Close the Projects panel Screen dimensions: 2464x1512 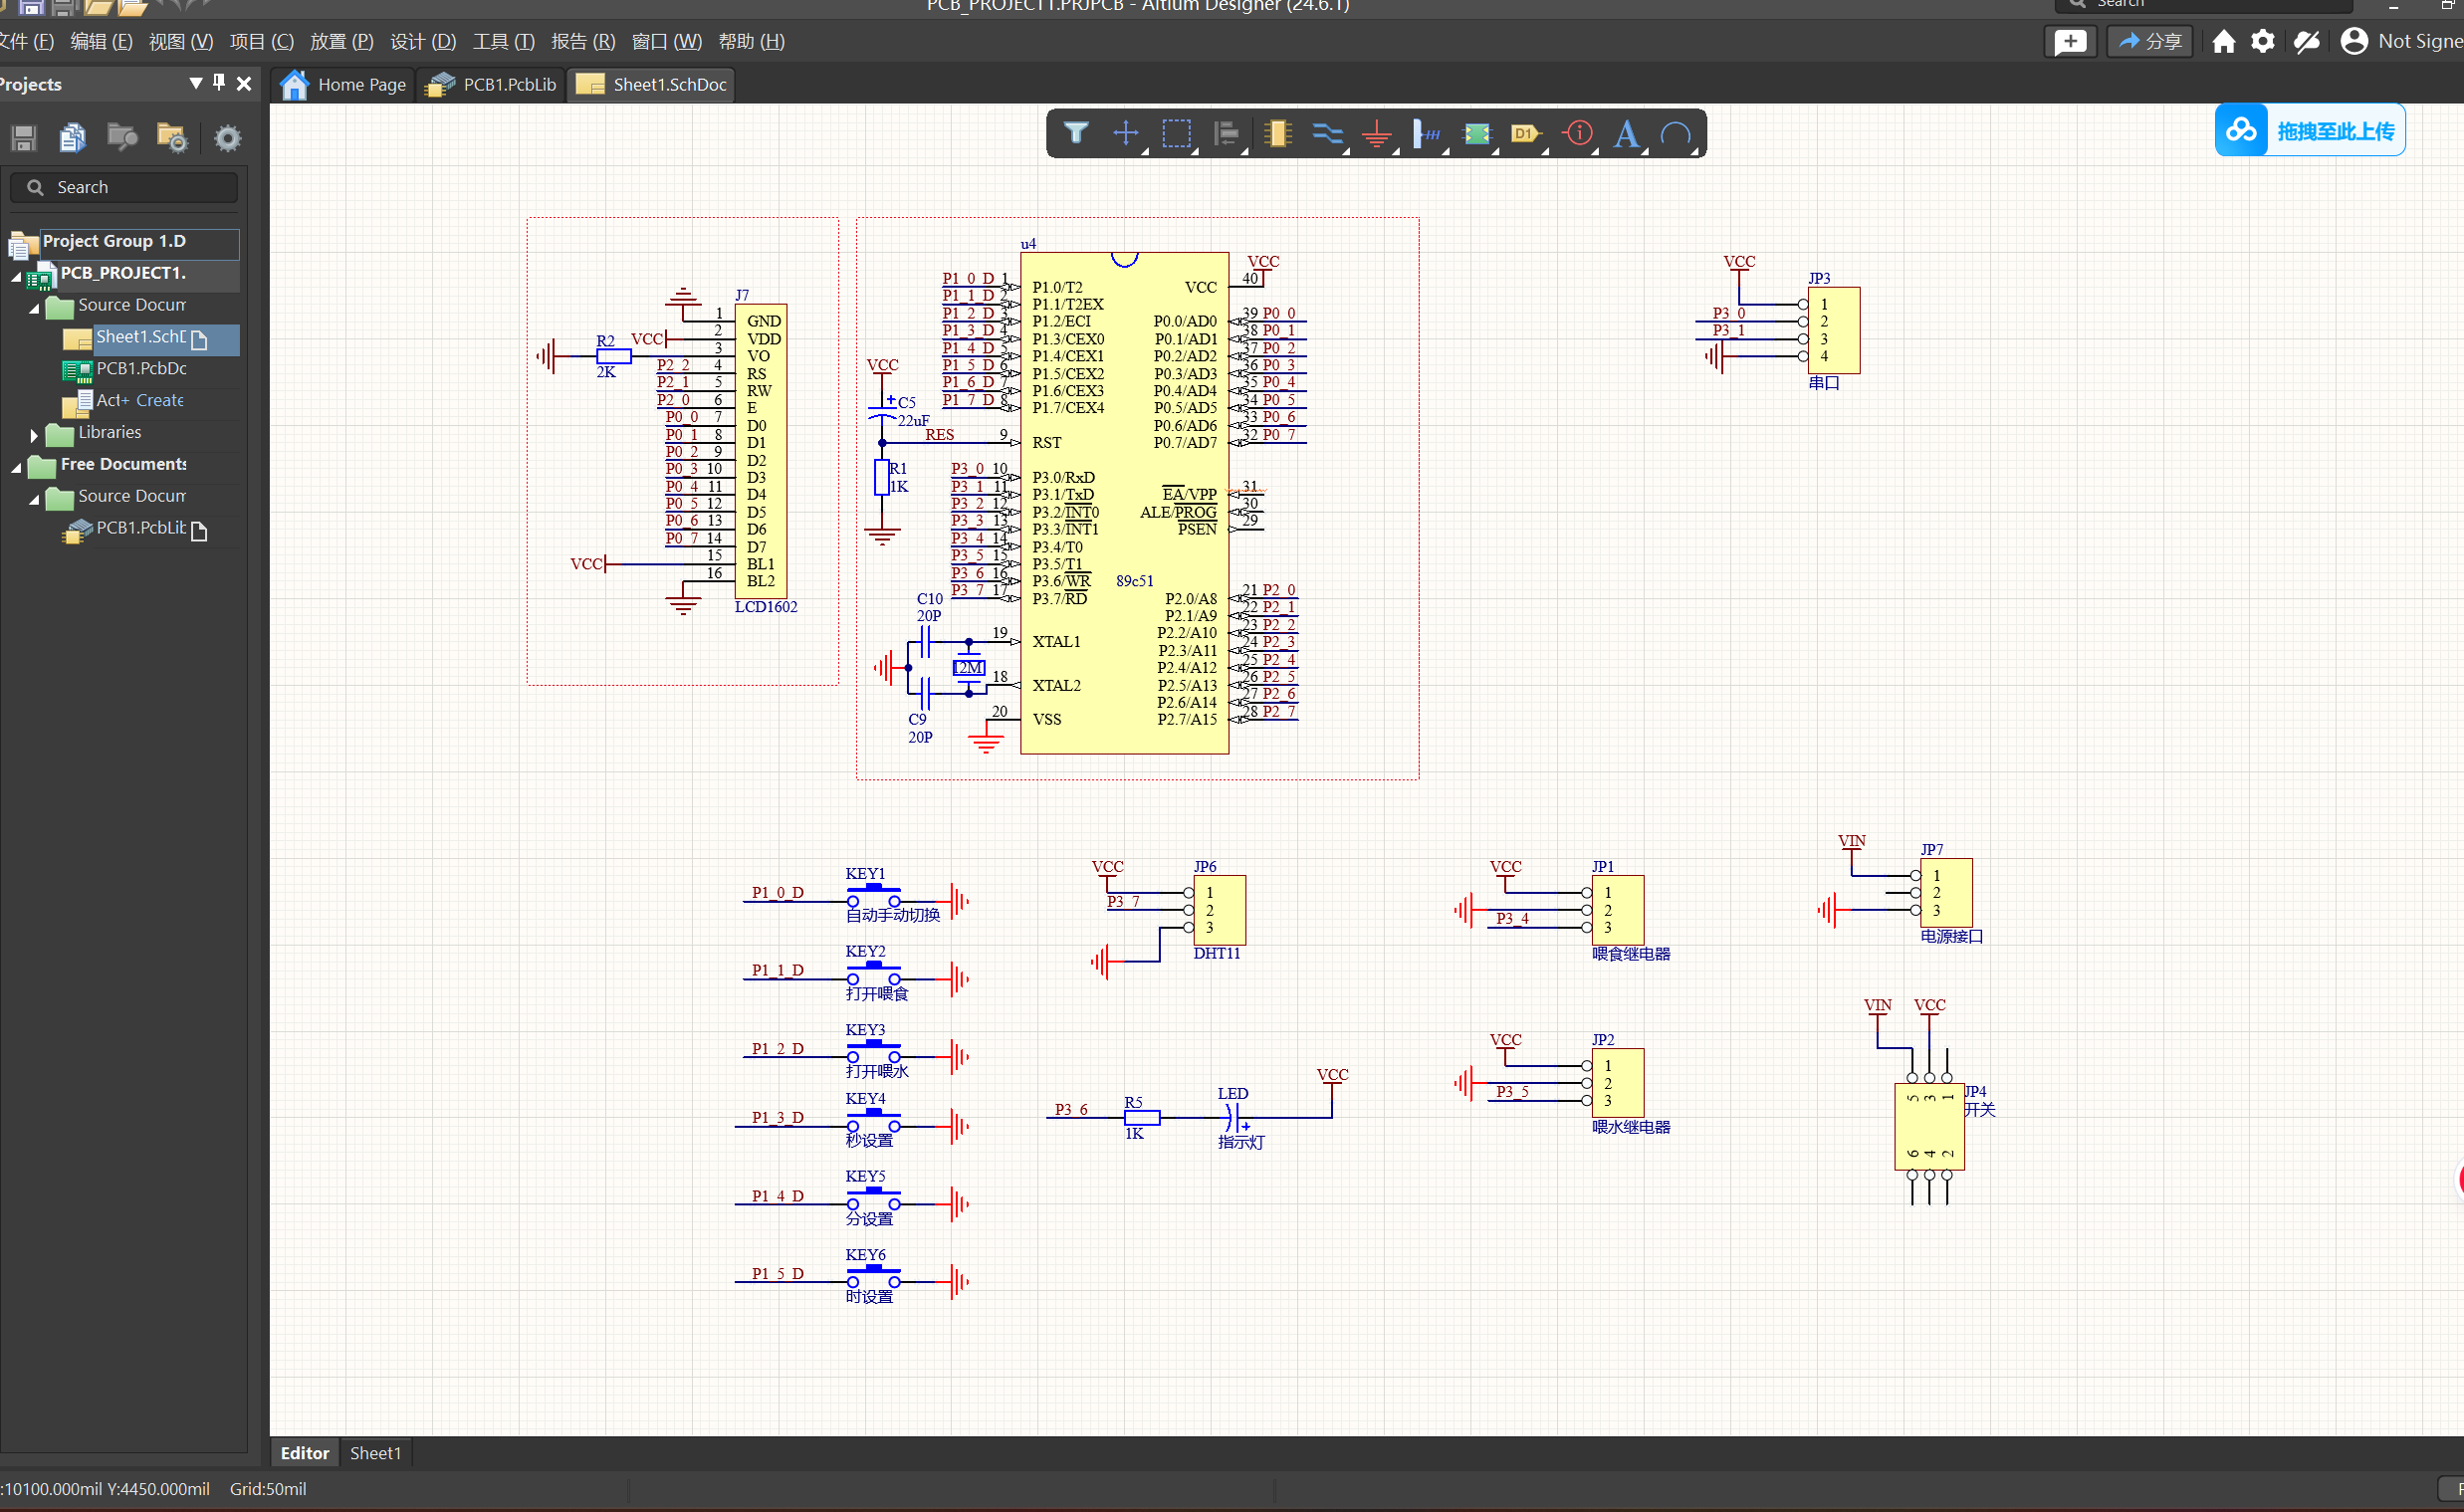[x=244, y=84]
